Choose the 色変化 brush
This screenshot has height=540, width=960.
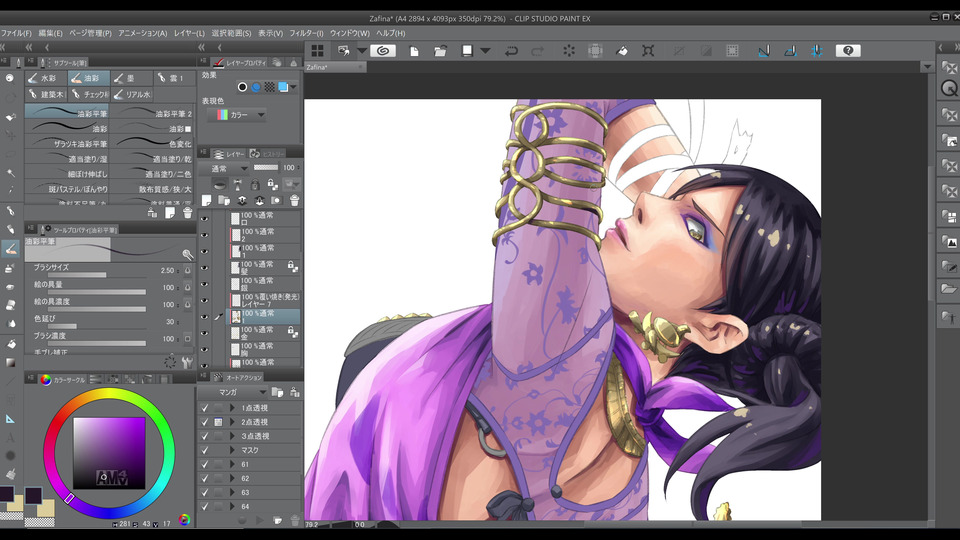click(x=153, y=143)
